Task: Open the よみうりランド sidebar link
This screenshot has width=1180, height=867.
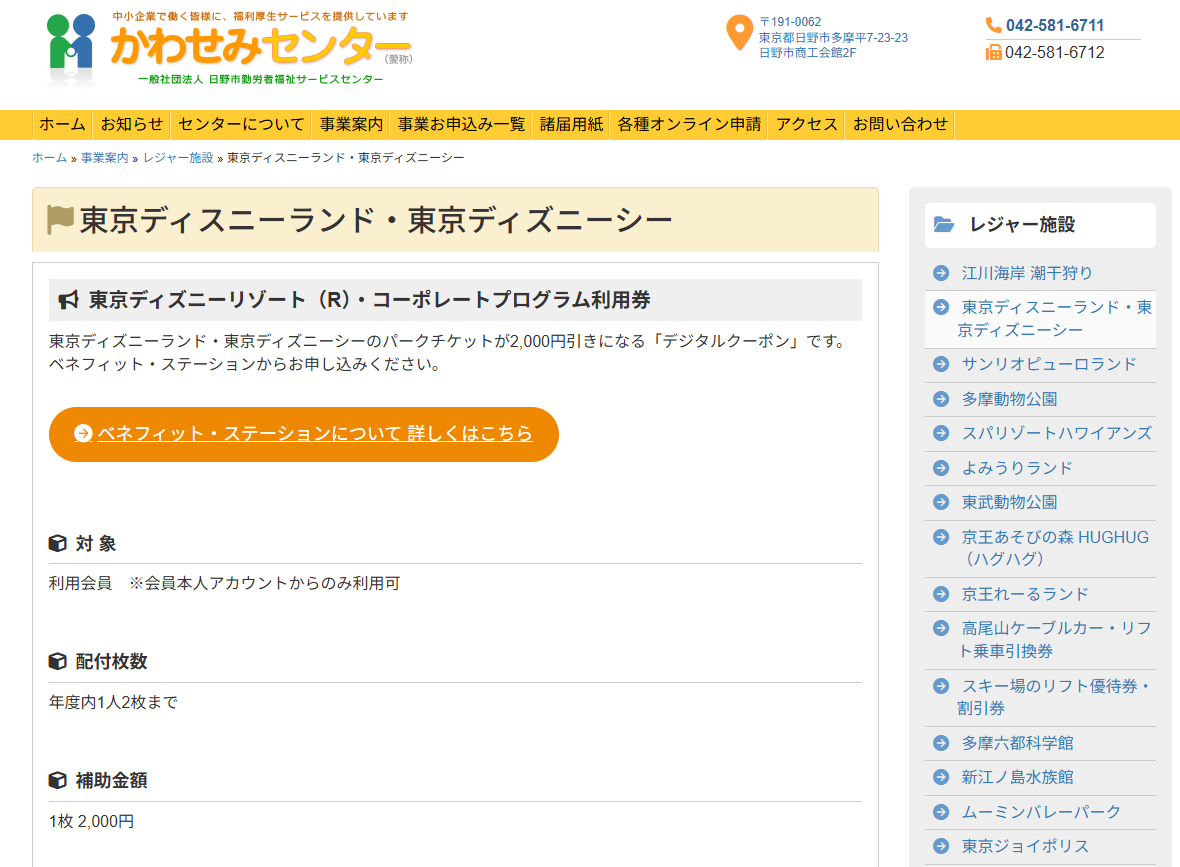Action: pyautogui.click(x=1017, y=468)
